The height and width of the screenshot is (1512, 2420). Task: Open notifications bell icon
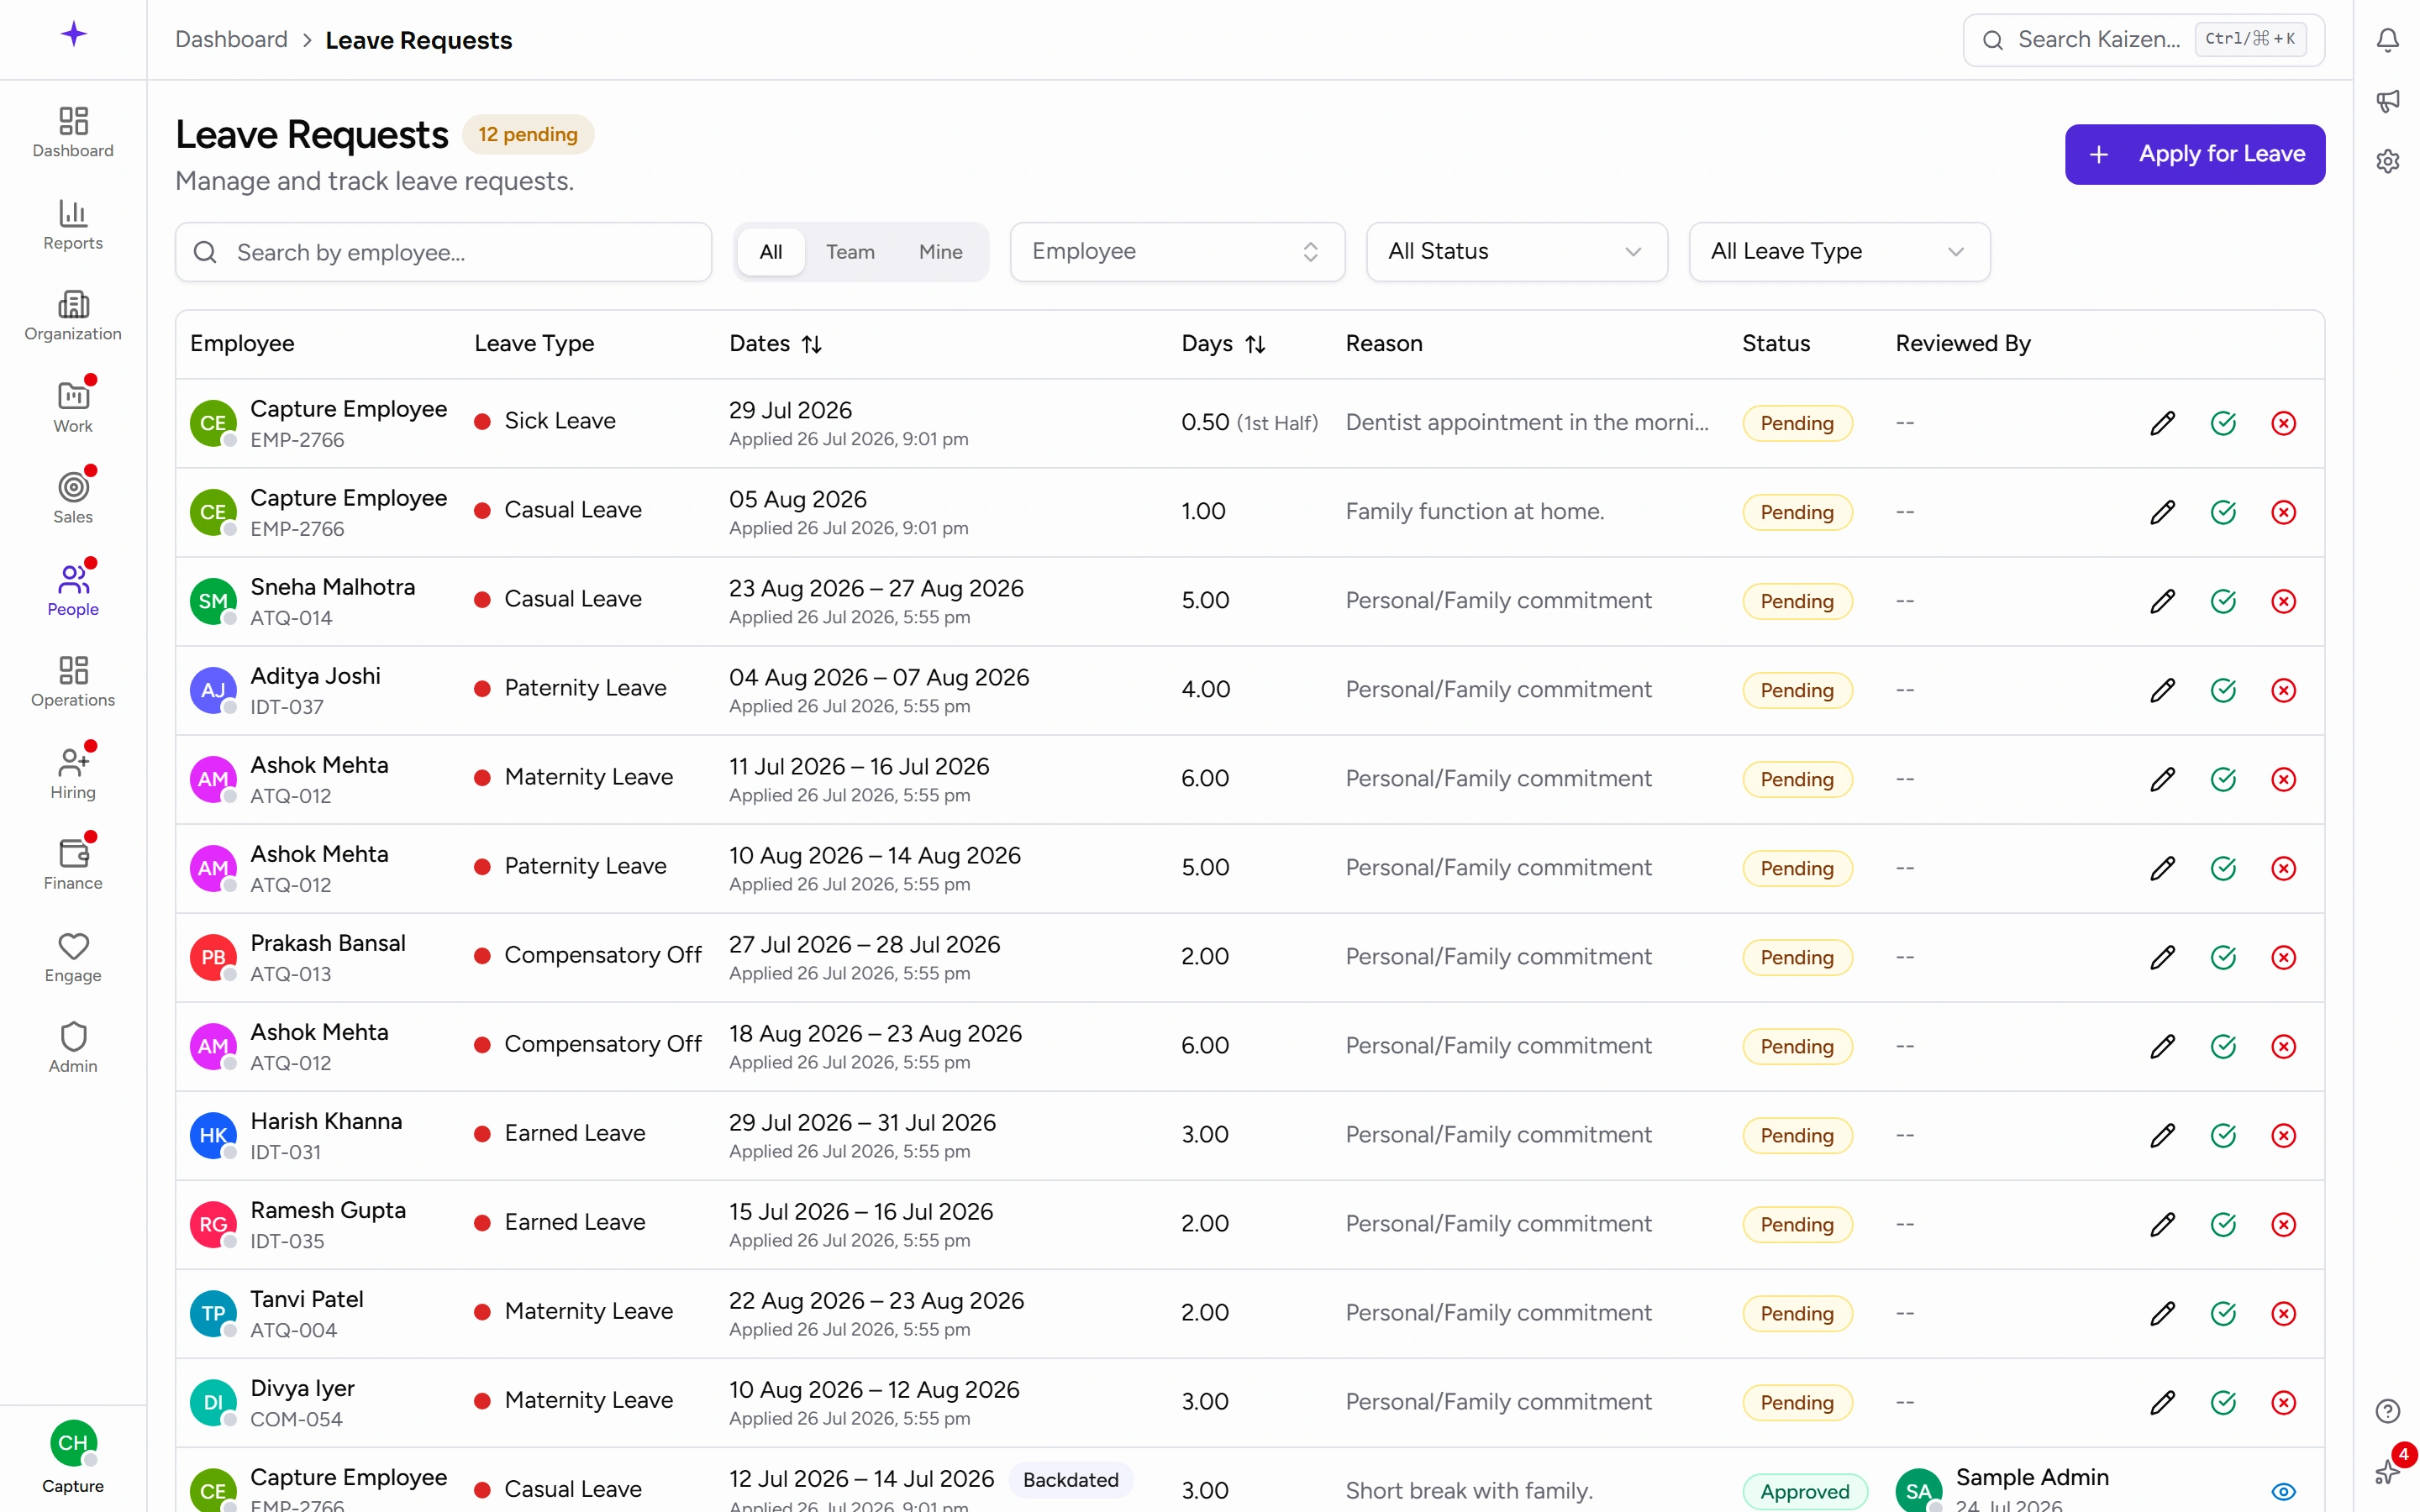2387,40
